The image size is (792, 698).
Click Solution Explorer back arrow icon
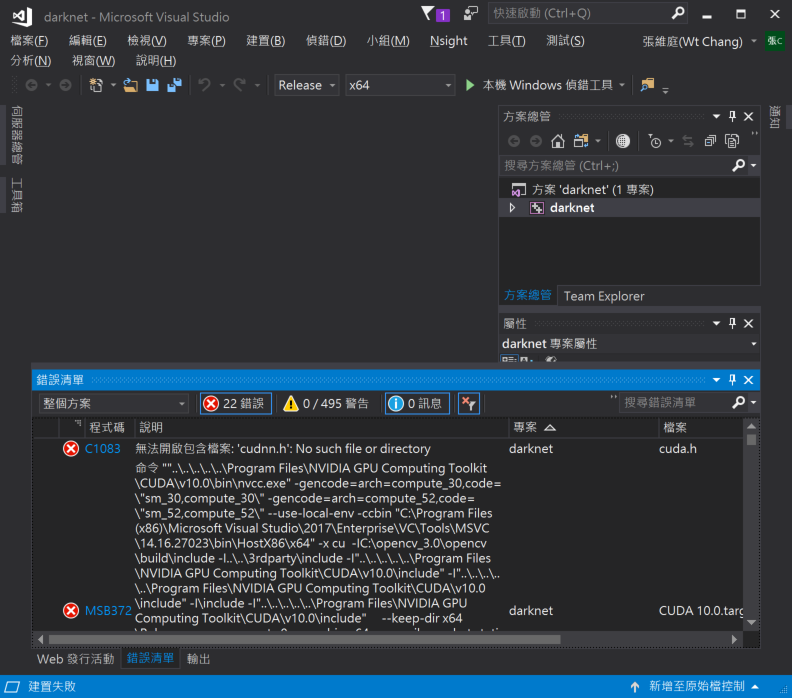click(514, 141)
